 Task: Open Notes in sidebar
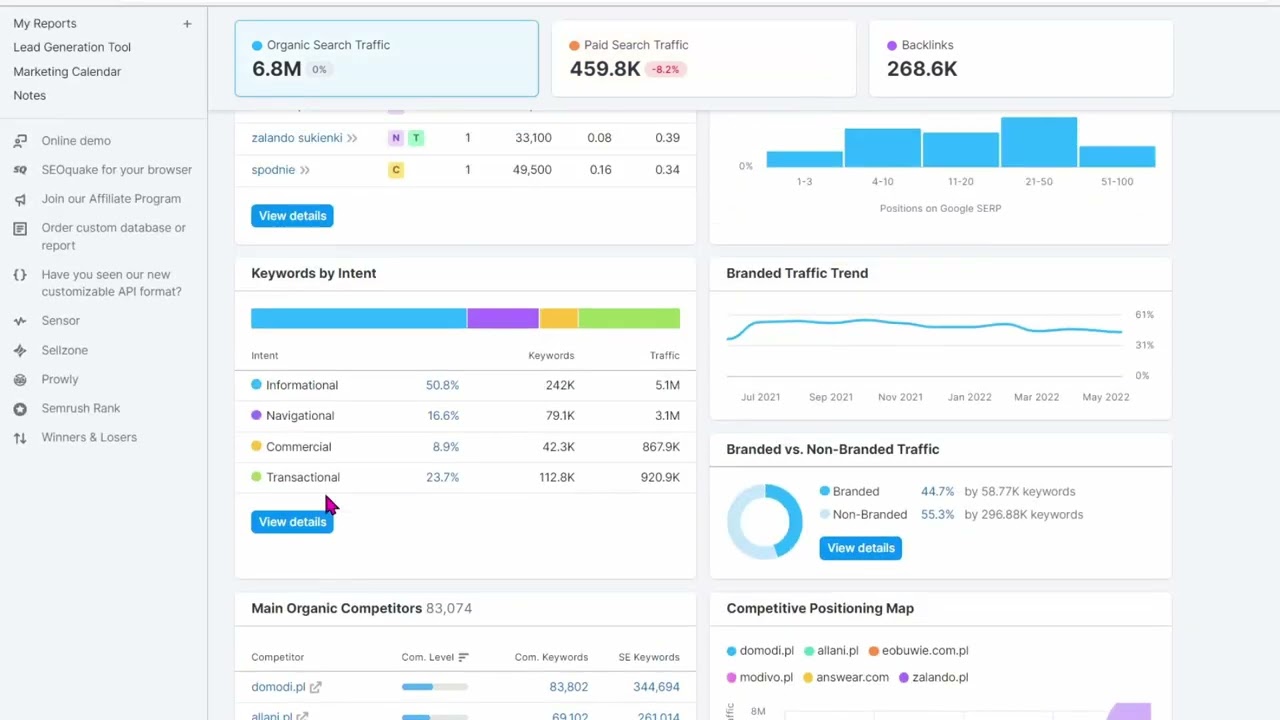[x=29, y=96]
